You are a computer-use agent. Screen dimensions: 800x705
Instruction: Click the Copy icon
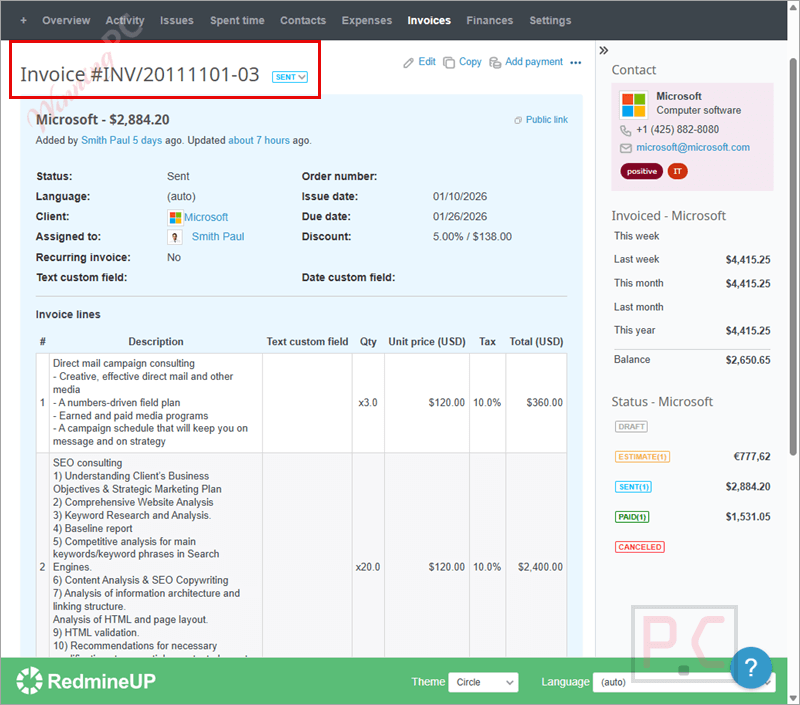point(449,63)
